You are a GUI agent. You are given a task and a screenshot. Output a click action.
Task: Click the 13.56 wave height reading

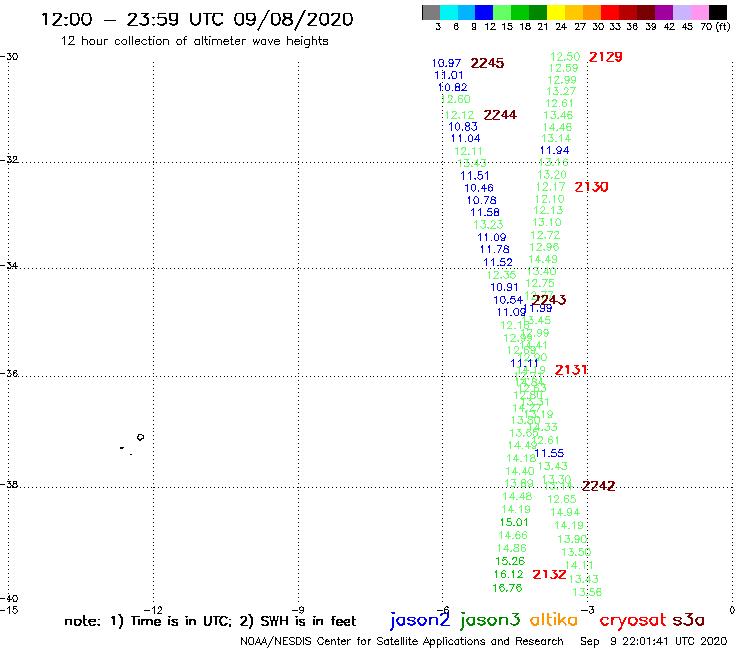[587, 592]
